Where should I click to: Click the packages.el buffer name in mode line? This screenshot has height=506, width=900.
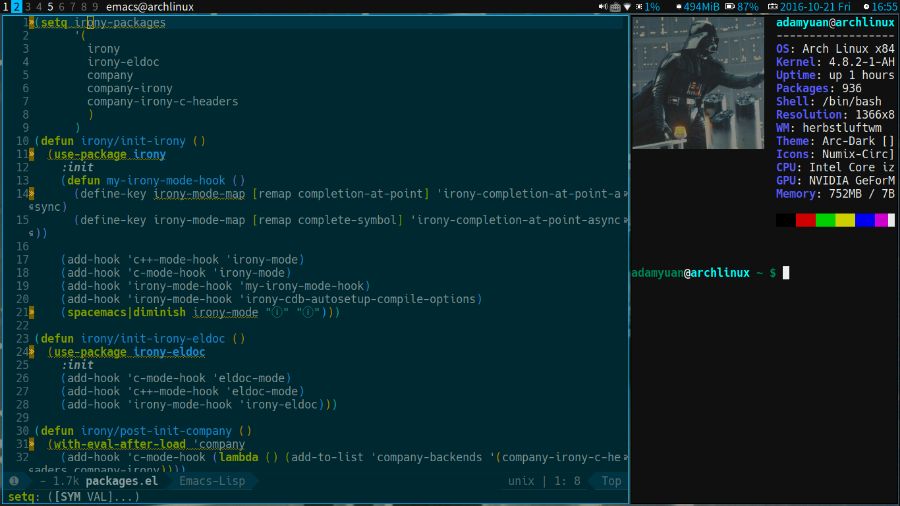pos(122,481)
